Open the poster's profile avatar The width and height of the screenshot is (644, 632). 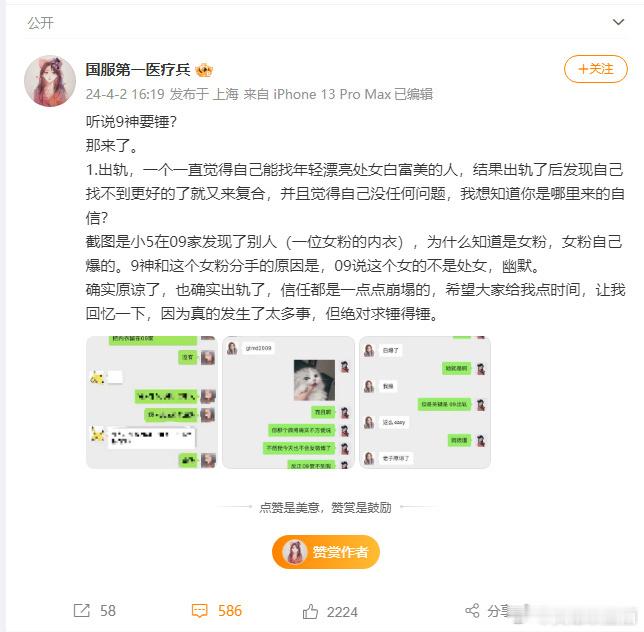pos(50,81)
